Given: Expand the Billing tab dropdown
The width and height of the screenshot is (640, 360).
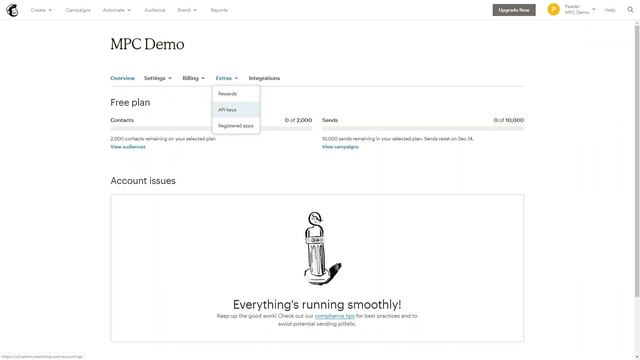Looking at the screenshot, I should point(193,78).
